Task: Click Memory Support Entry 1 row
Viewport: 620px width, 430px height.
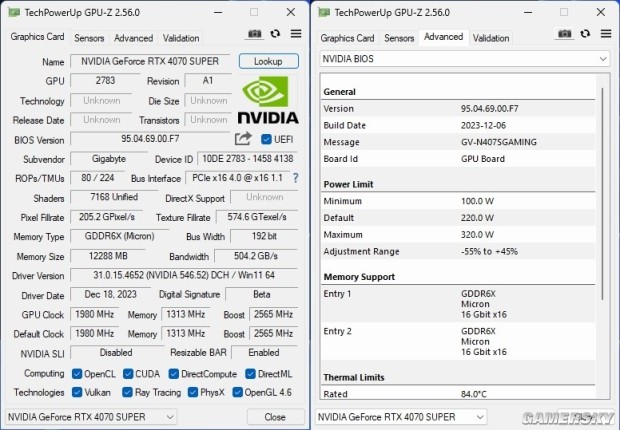Action: click(458, 304)
